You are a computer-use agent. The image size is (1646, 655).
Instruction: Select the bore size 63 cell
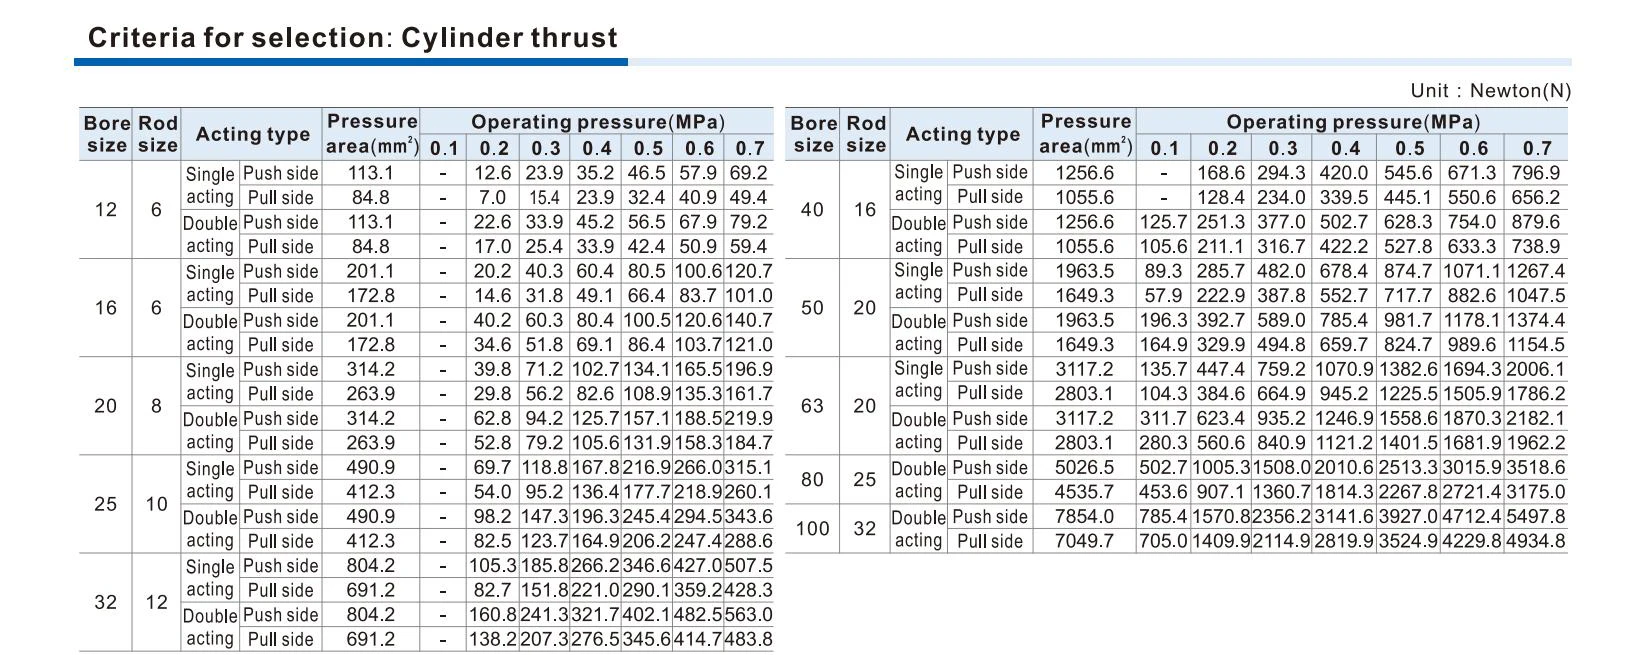click(812, 406)
